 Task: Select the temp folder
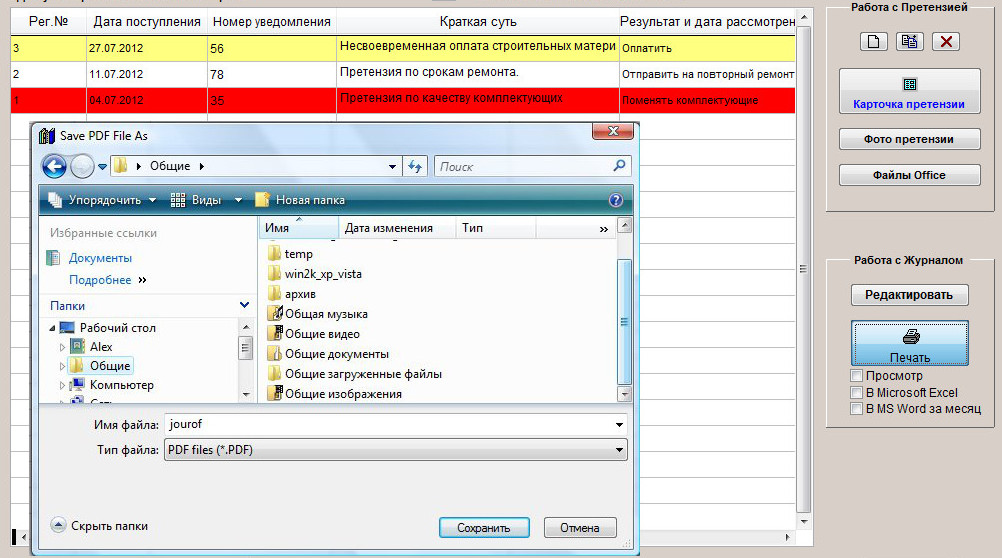coord(298,254)
